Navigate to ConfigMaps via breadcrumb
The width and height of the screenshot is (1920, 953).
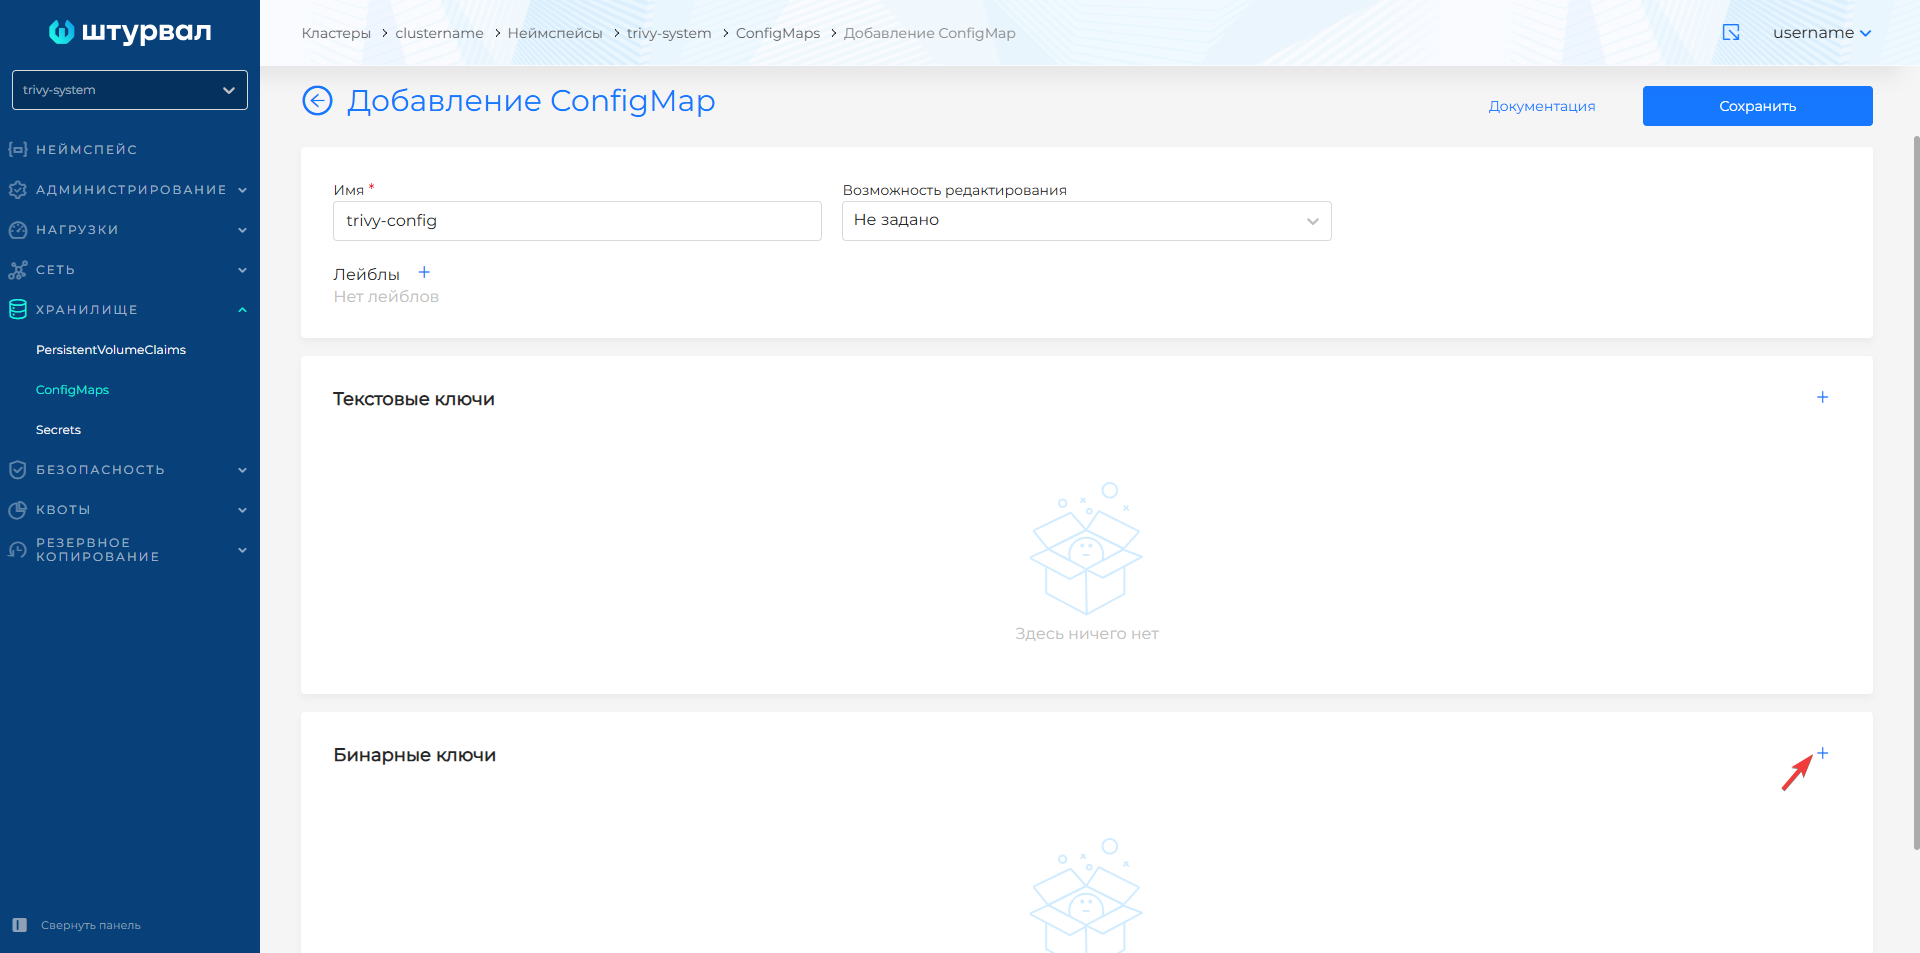[x=777, y=32]
